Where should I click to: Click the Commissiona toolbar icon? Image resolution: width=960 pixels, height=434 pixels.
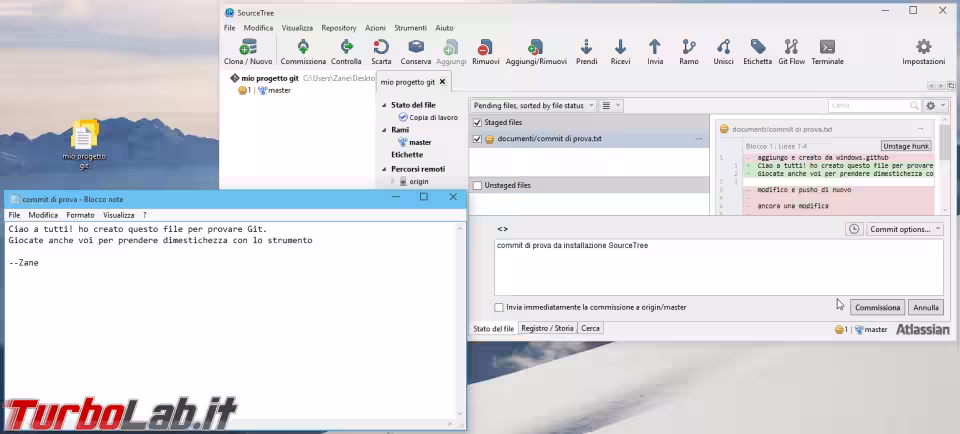tap(302, 47)
